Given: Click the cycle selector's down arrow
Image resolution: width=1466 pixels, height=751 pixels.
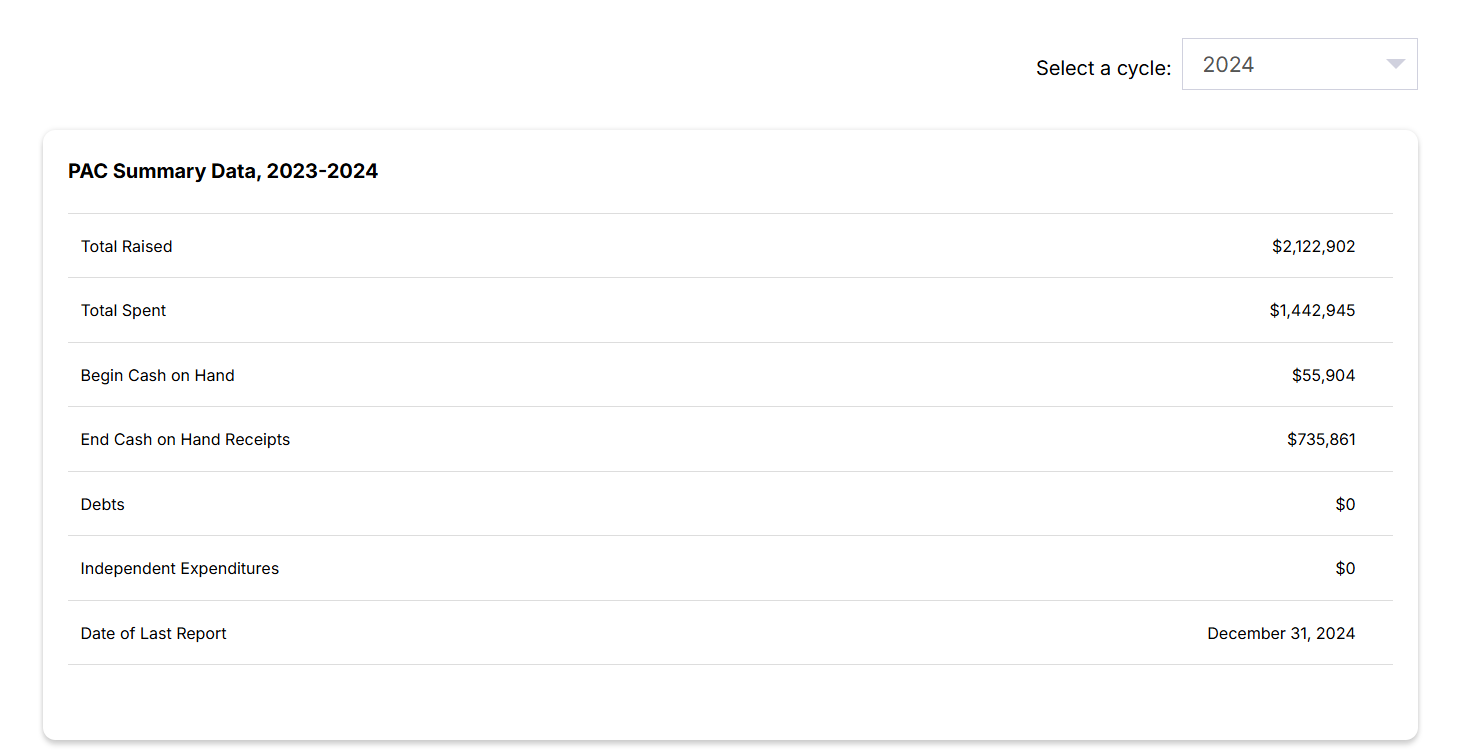Looking at the screenshot, I should click(1395, 64).
